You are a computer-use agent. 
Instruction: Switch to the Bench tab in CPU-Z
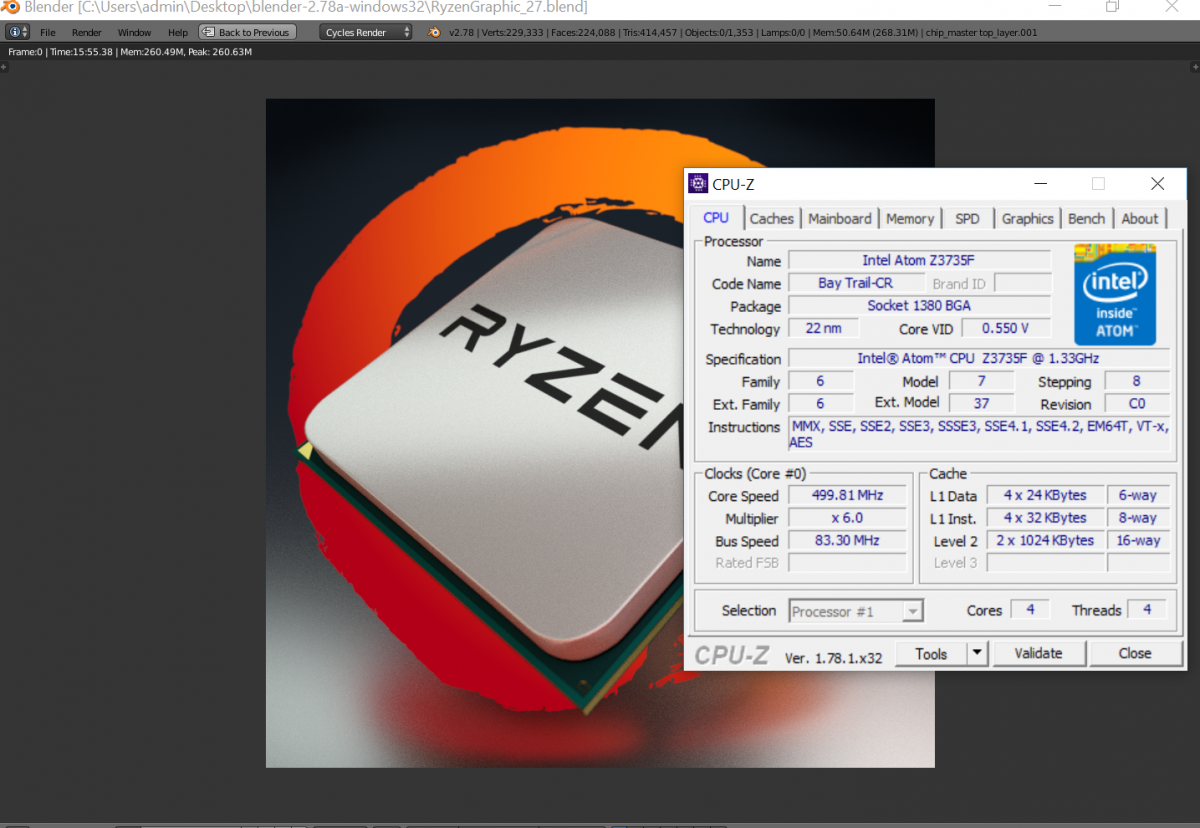(x=1087, y=219)
